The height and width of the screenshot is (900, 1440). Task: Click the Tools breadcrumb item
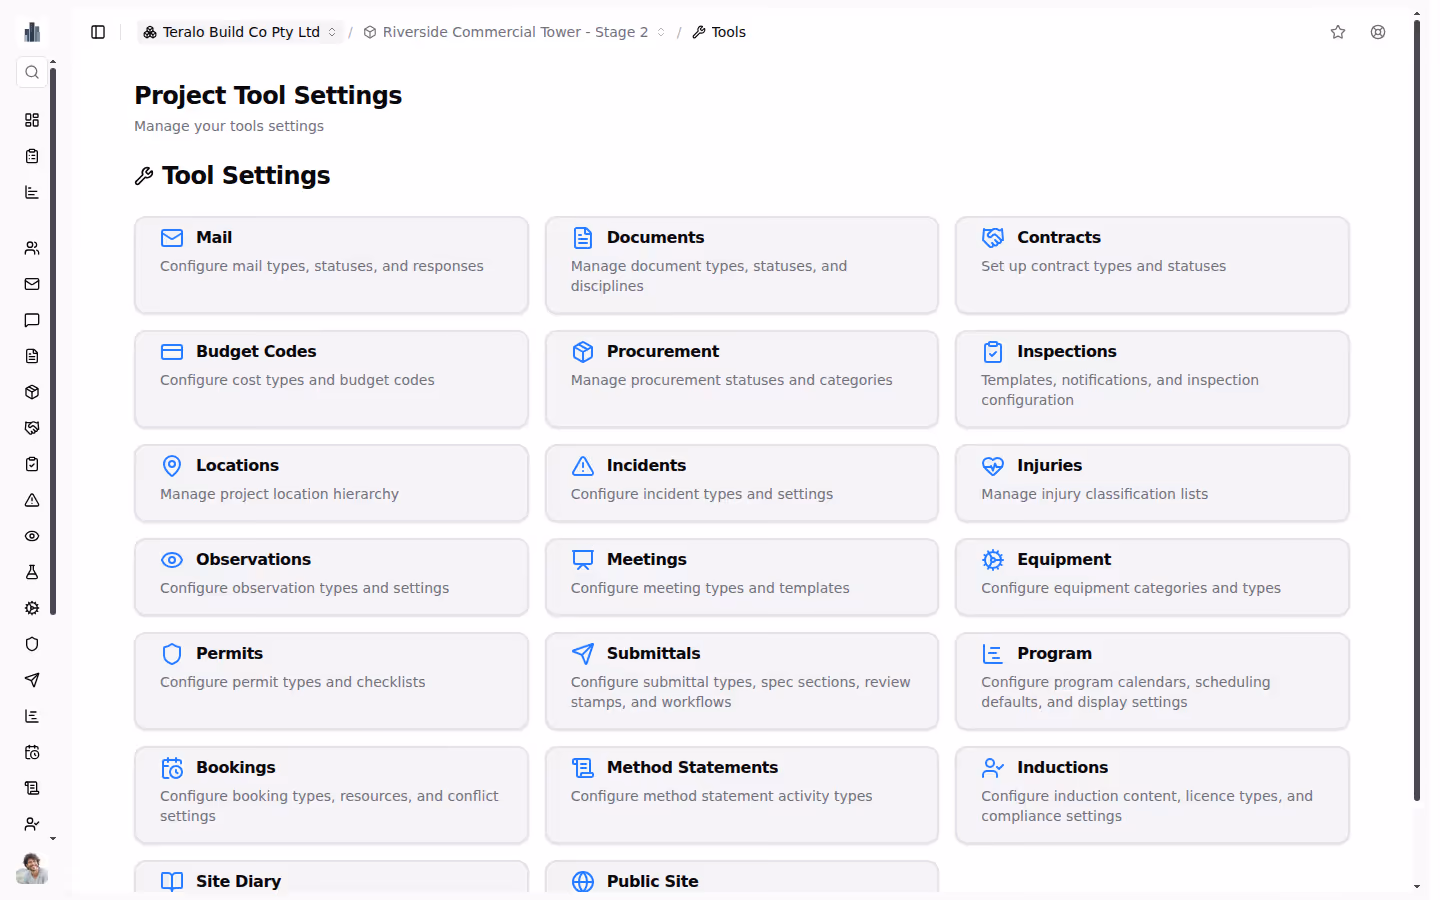tap(719, 32)
